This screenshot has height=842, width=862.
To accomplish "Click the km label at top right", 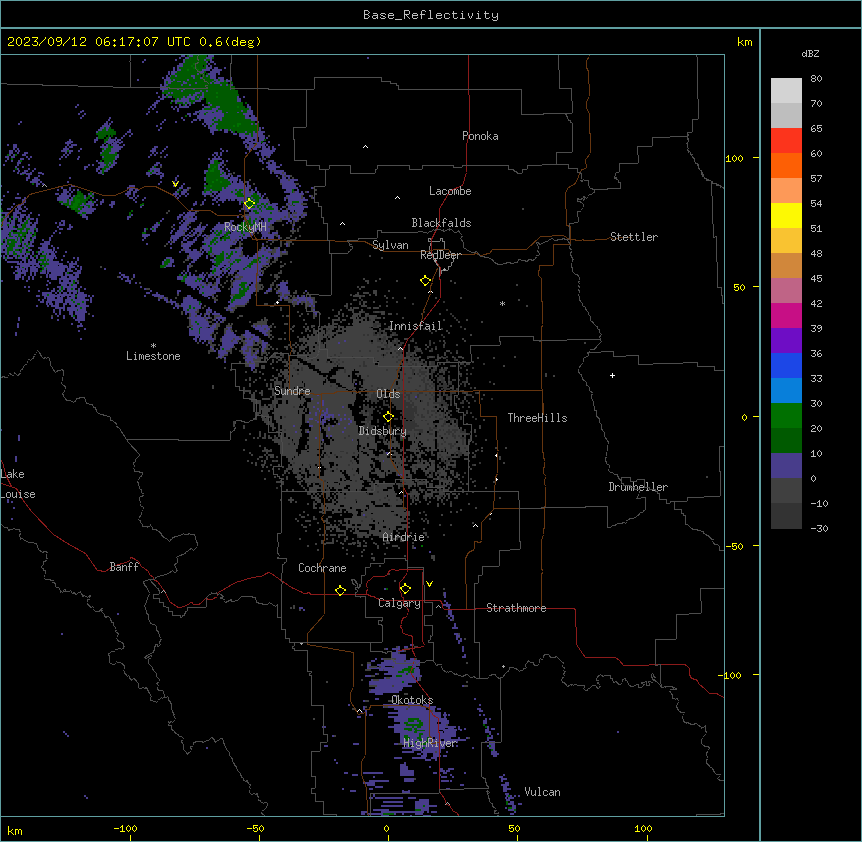I will (x=744, y=42).
